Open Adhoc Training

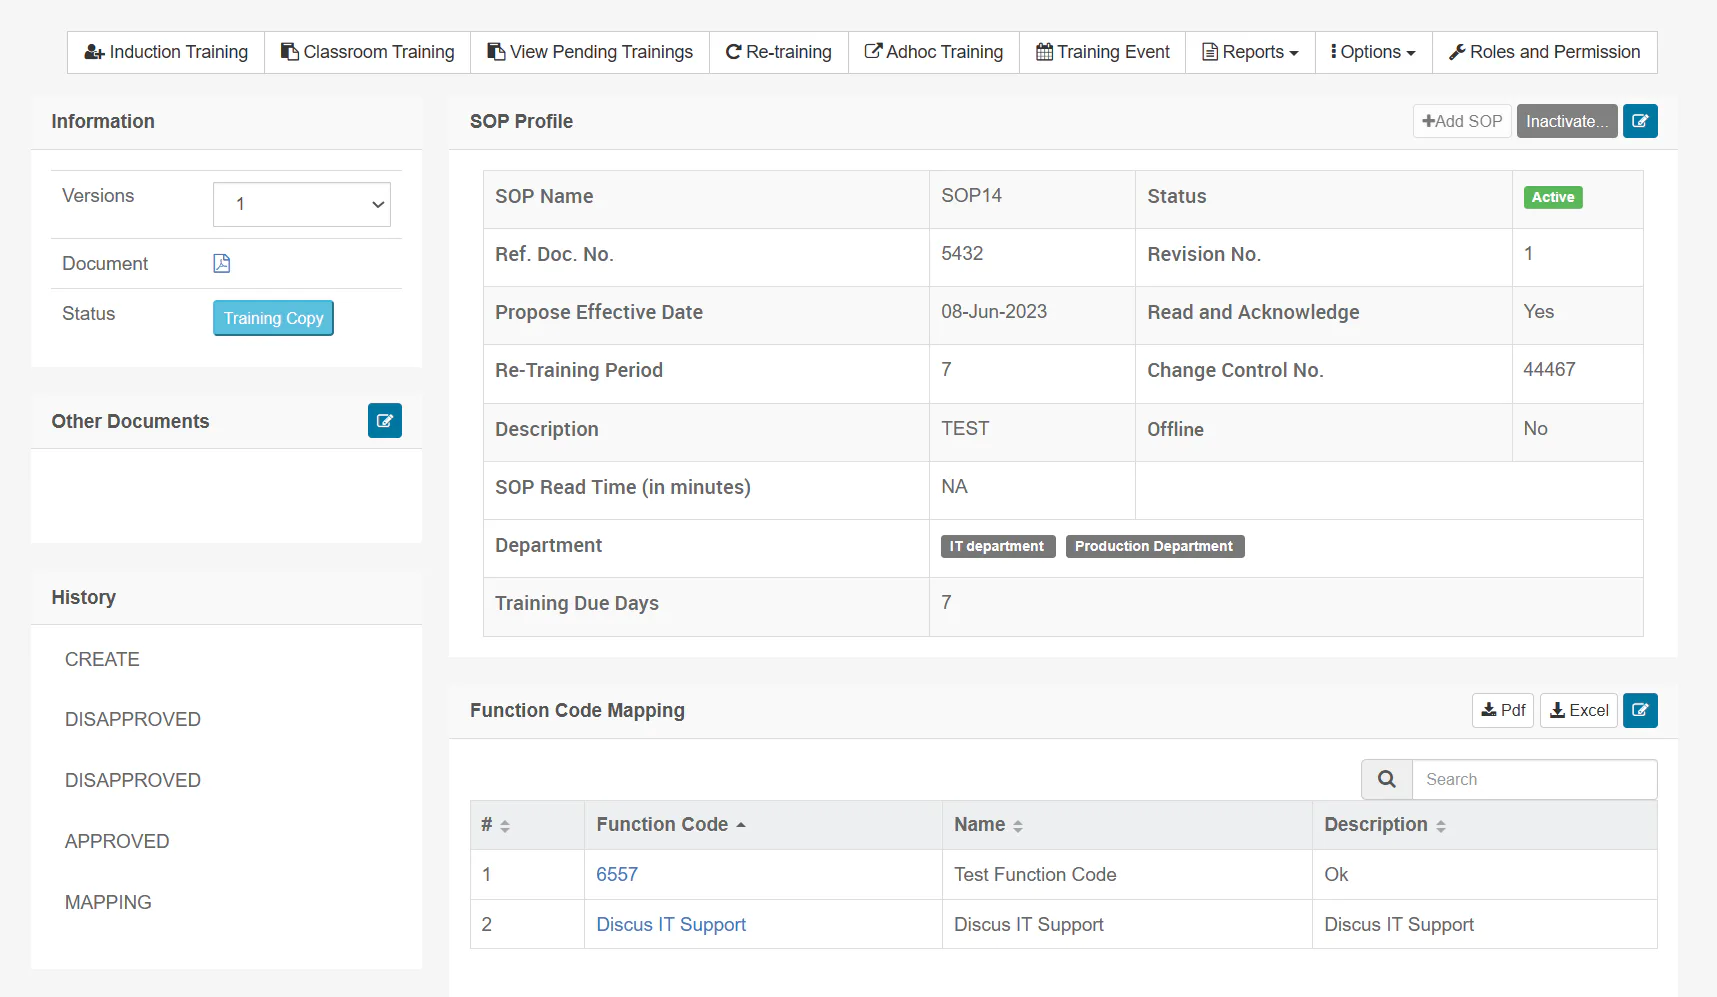[934, 52]
